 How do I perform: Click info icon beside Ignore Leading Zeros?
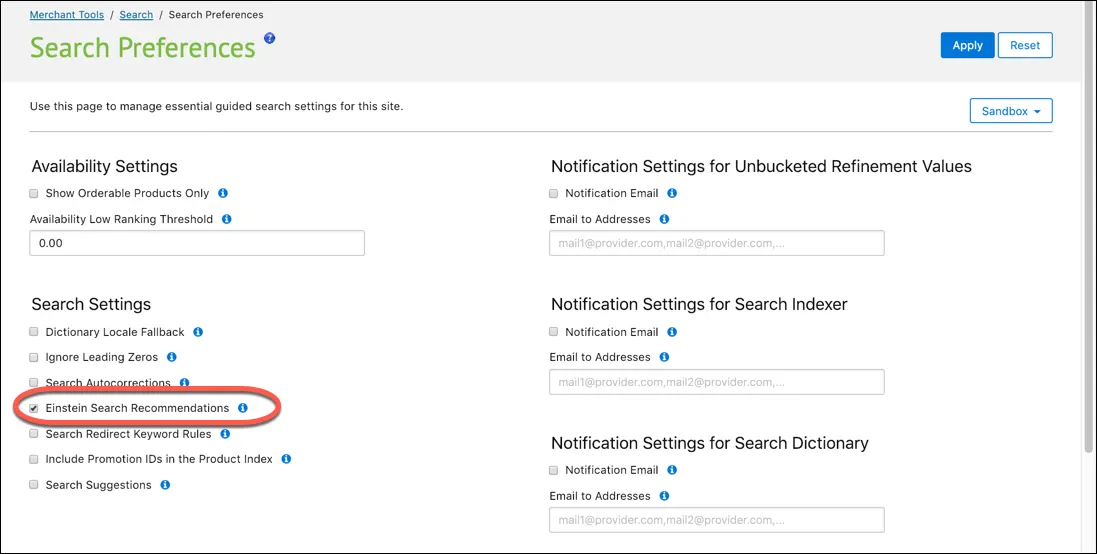171,357
